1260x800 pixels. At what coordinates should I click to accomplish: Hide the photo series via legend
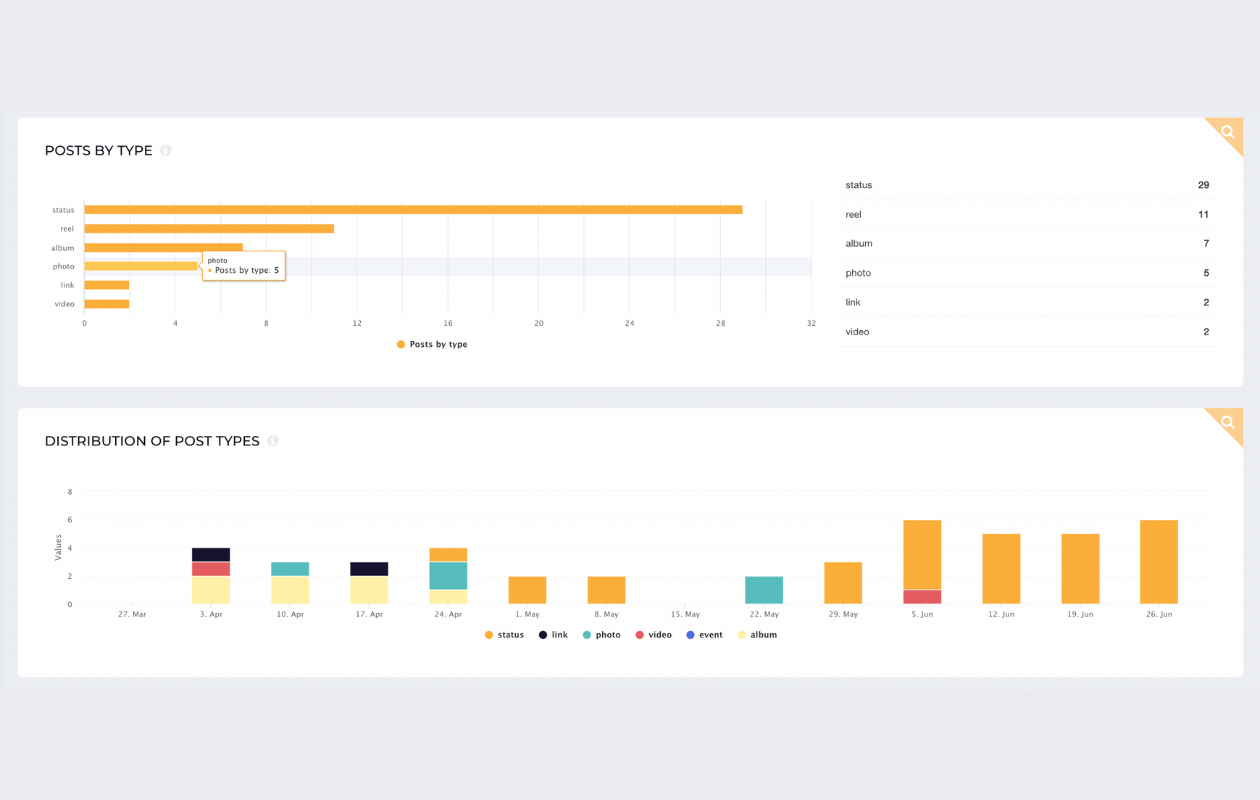(601, 635)
